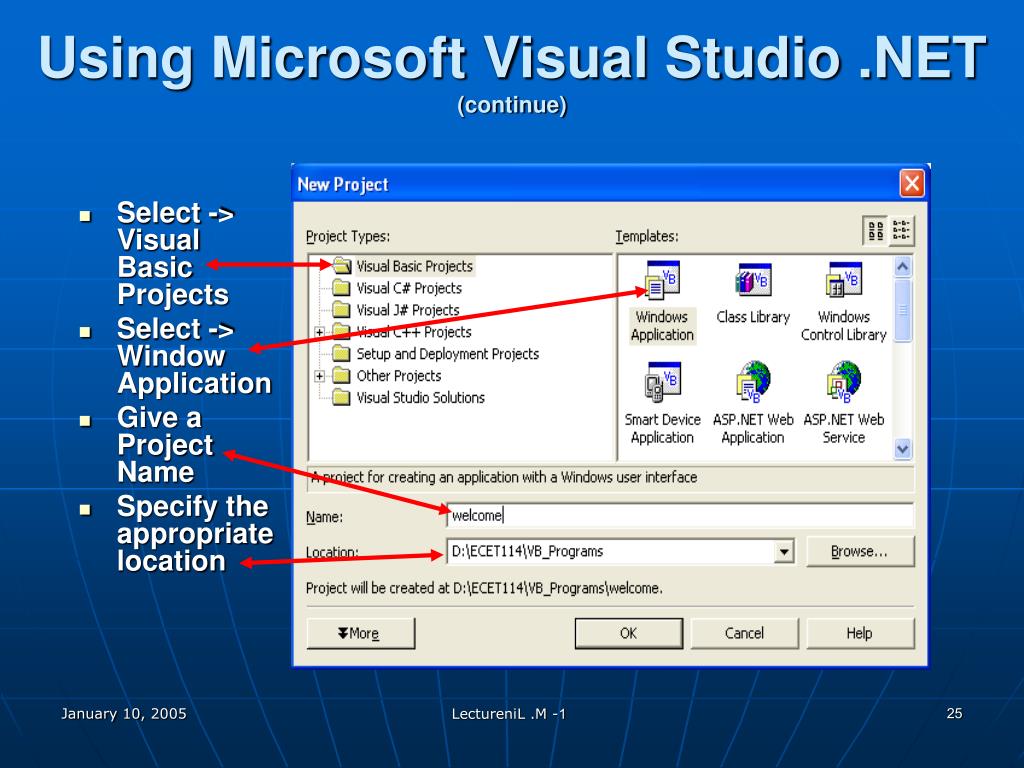1024x768 pixels.
Task: Open Help for New Project dialog
Action: pos(860,633)
